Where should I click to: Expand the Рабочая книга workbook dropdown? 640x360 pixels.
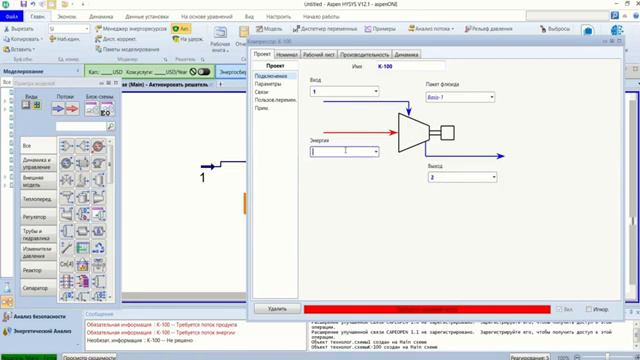(220, 47)
